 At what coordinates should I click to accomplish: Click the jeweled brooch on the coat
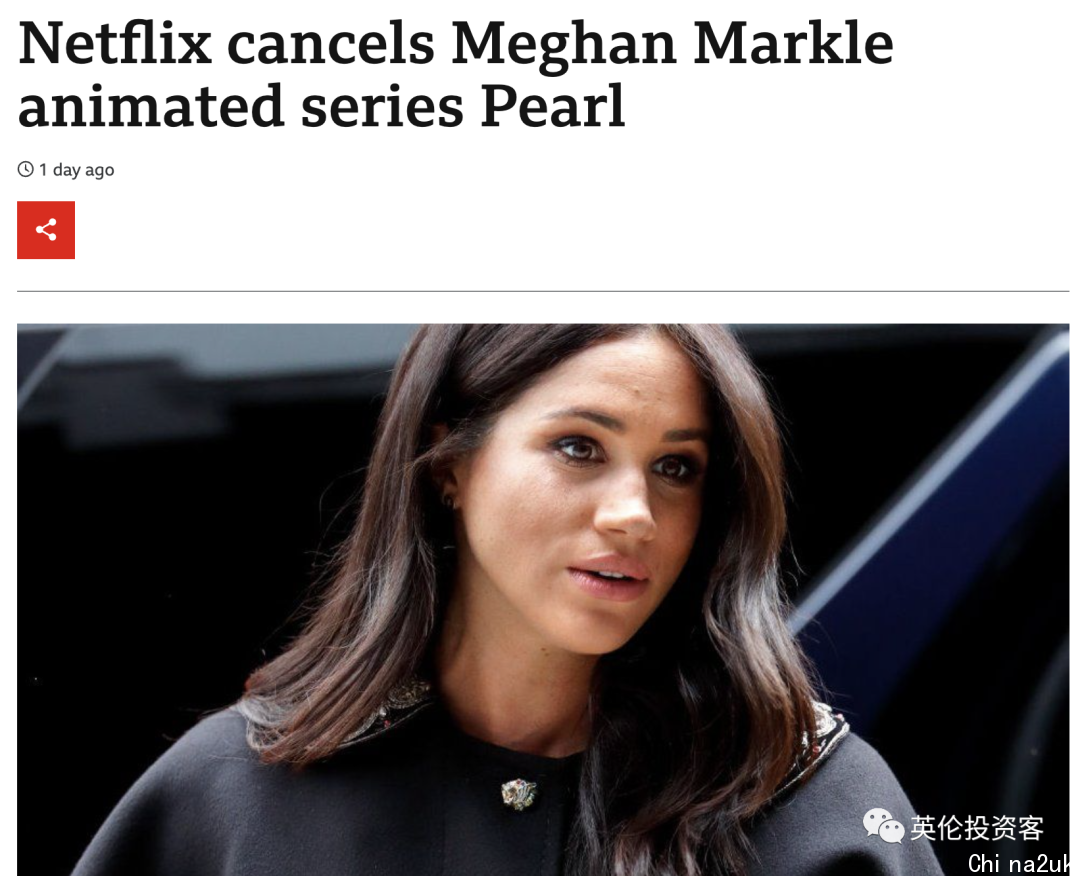(519, 793)
